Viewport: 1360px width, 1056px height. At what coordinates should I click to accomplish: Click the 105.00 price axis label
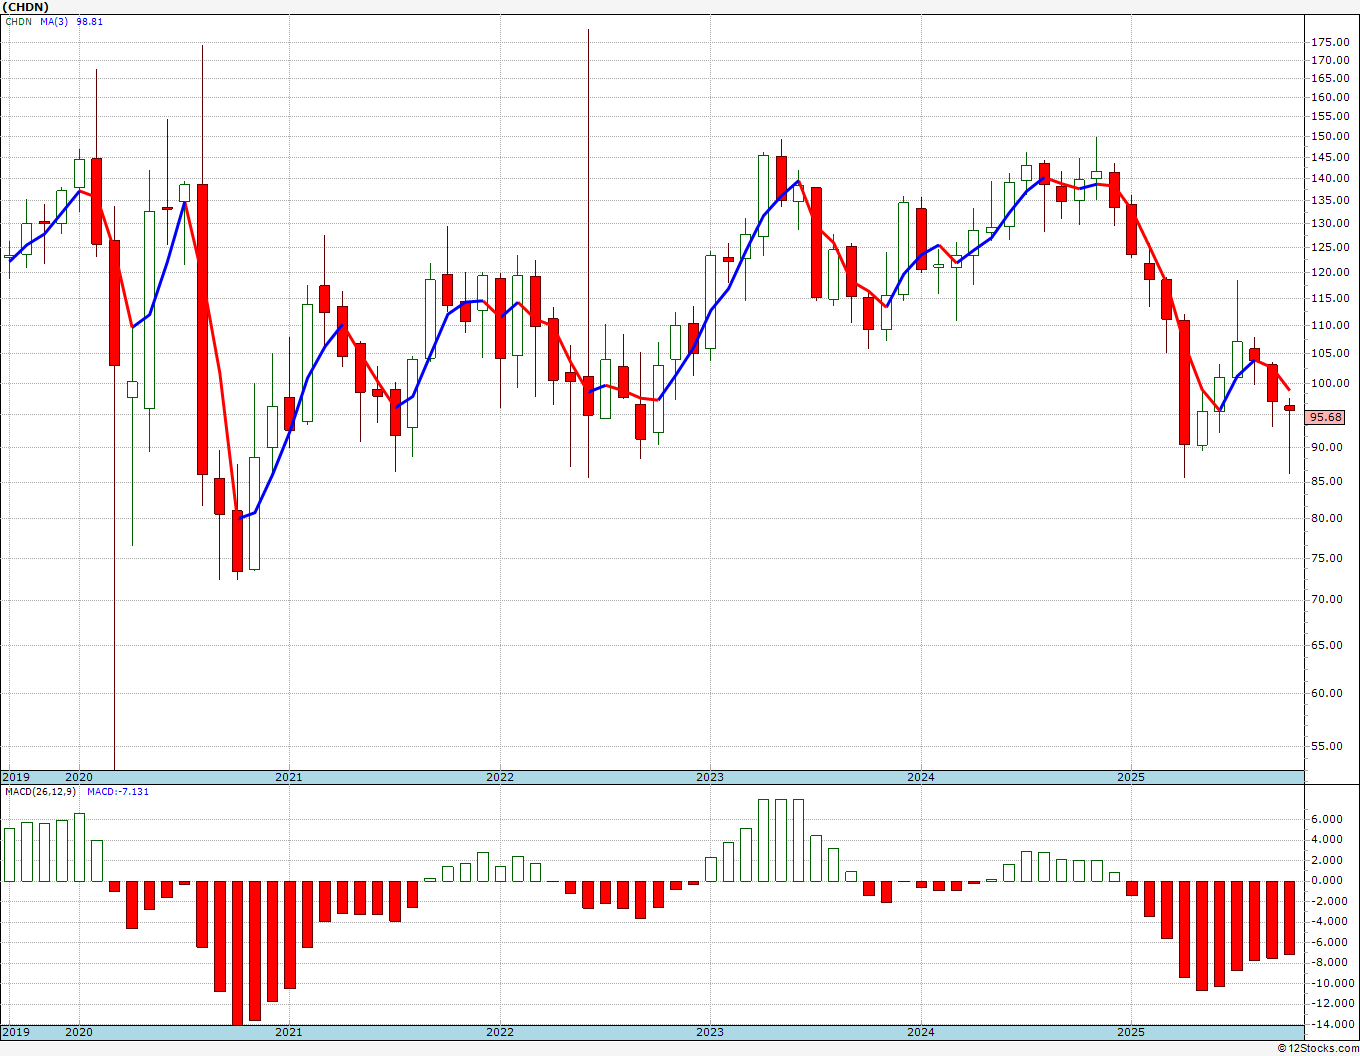pyautogui.click(x=1328, y=353)
